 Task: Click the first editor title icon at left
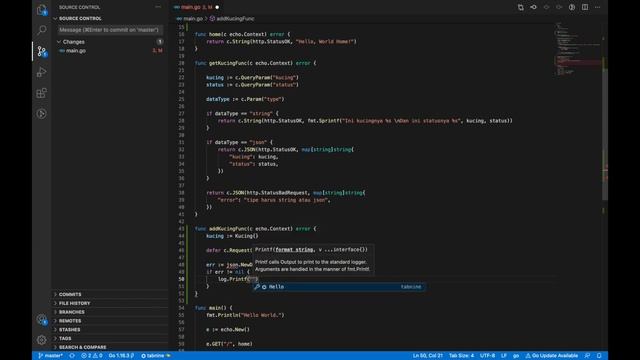pyautogui.click(x=520, y=7)
